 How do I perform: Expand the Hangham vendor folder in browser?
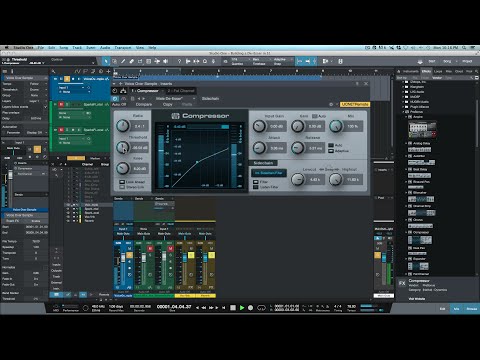pos(403,87)
